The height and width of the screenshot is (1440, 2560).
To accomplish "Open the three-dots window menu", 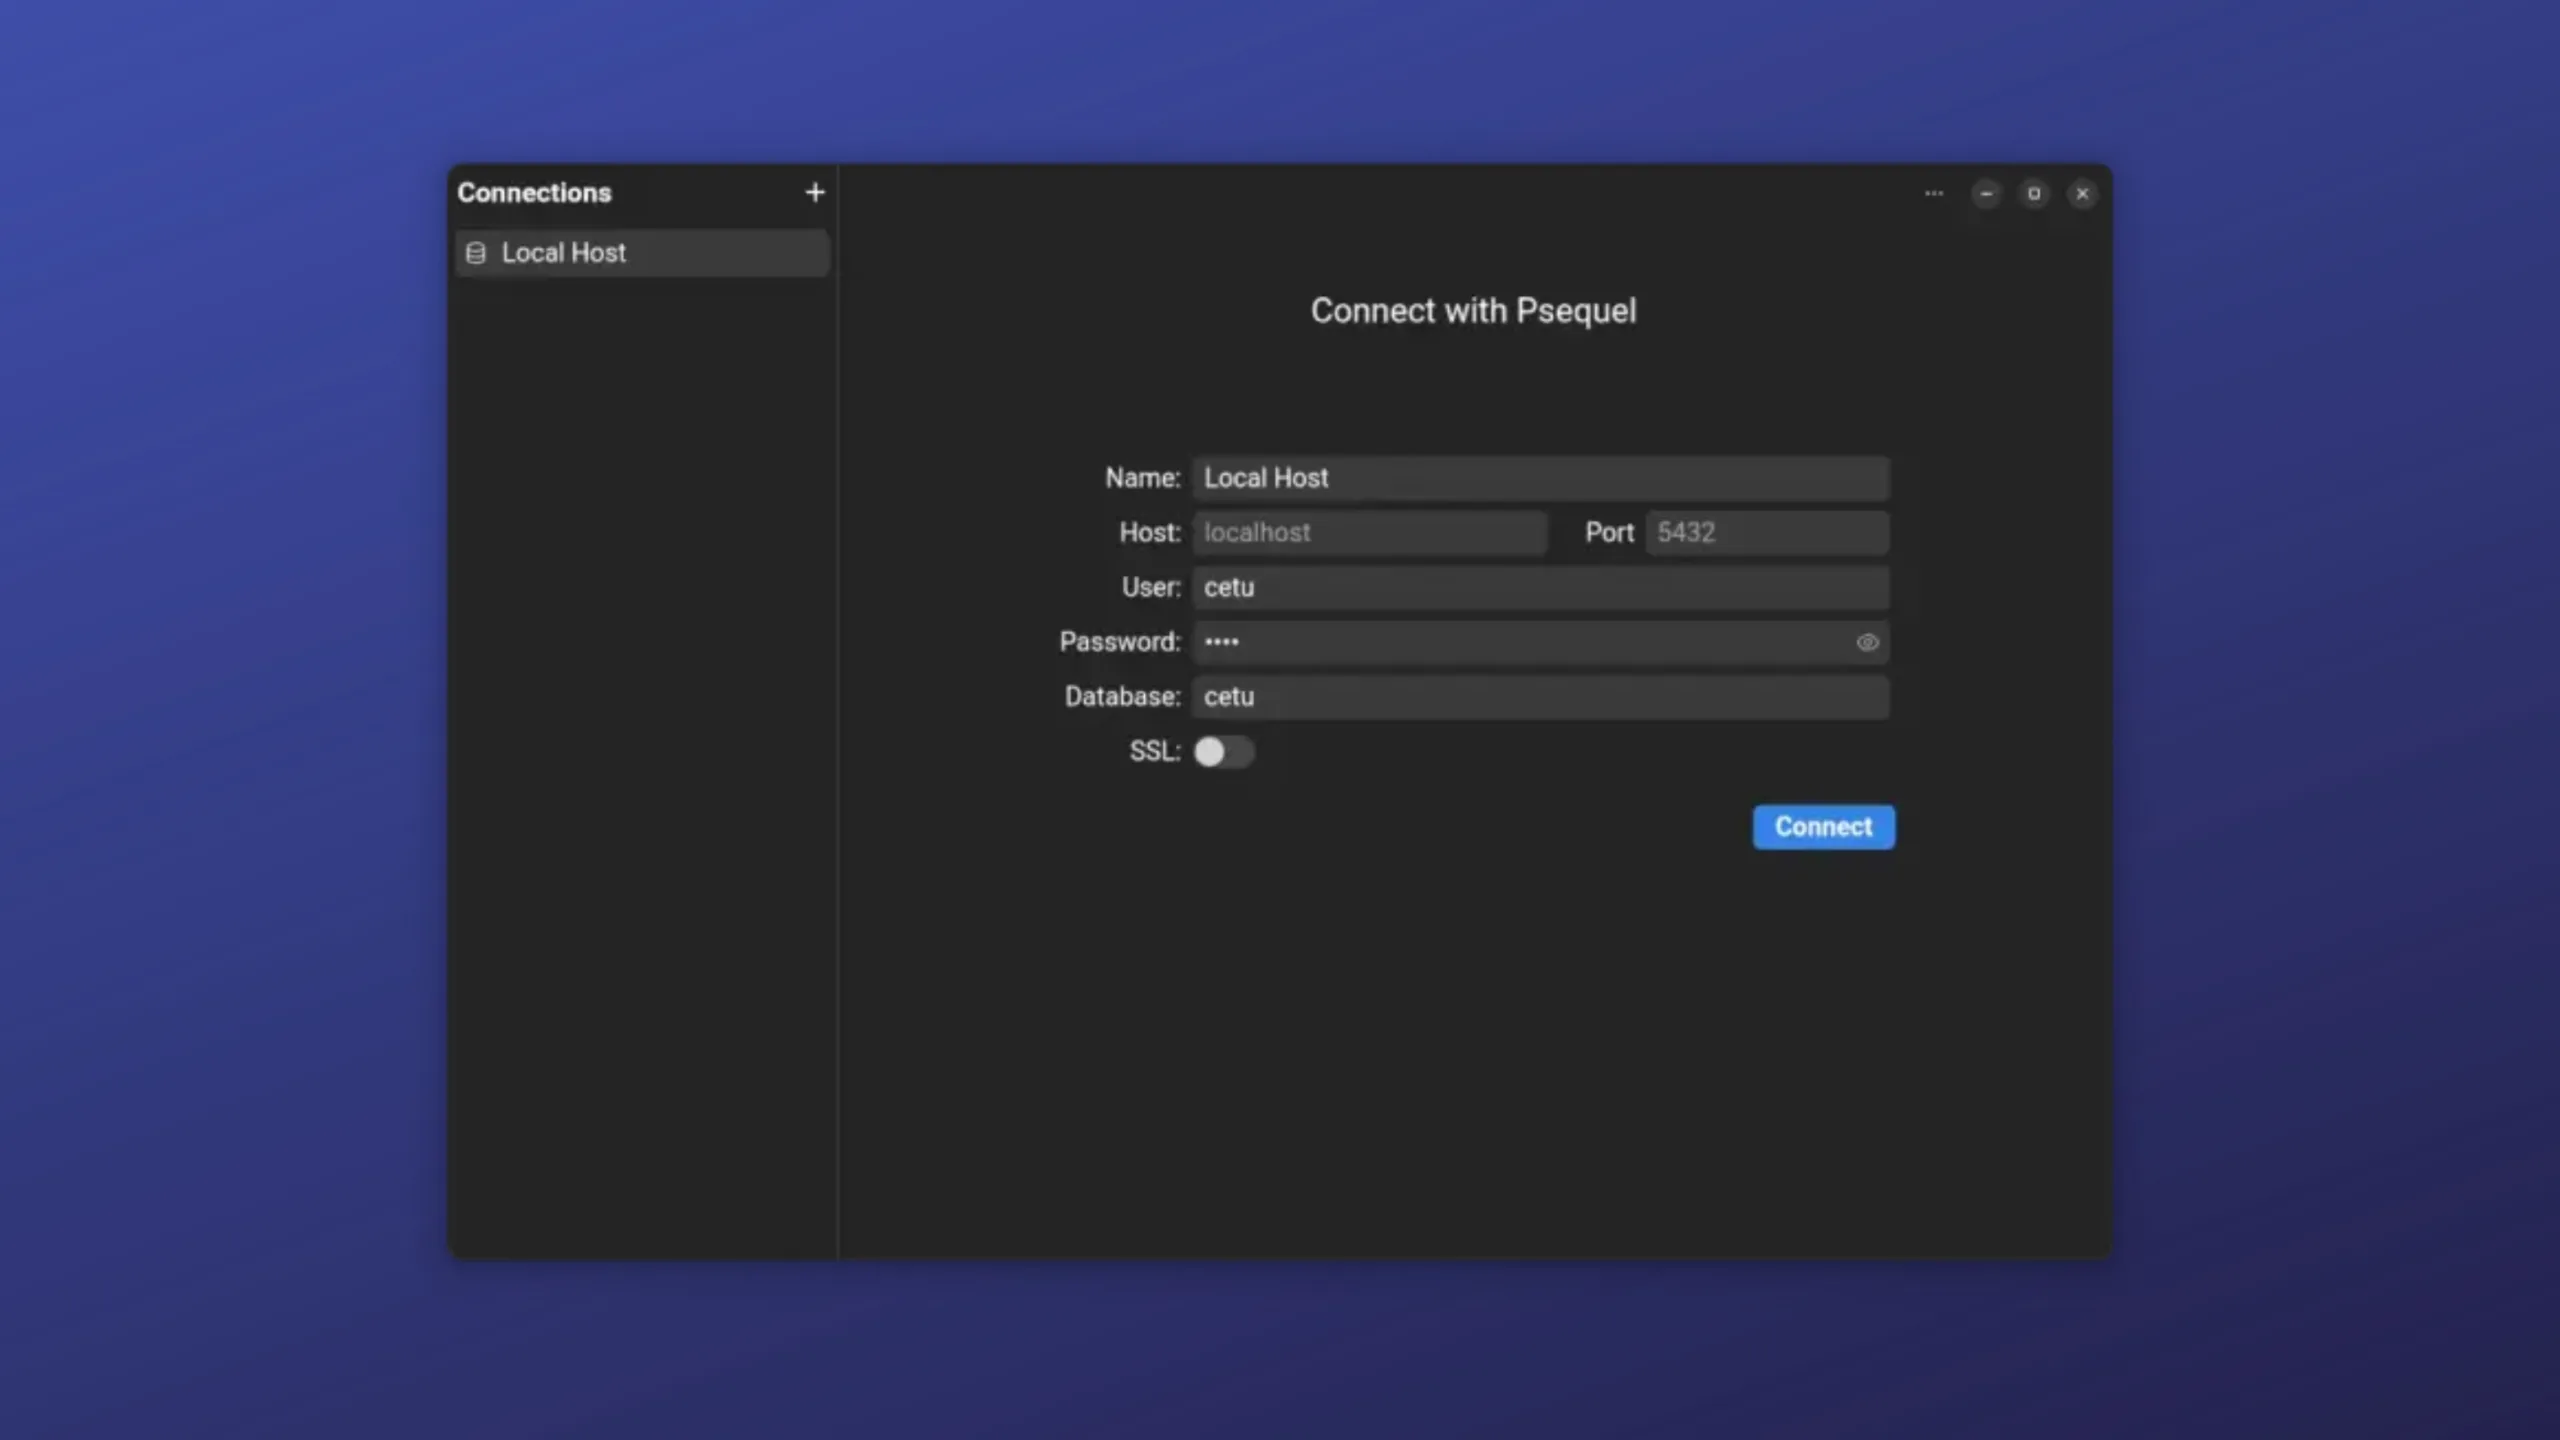I will [1934, 193].
